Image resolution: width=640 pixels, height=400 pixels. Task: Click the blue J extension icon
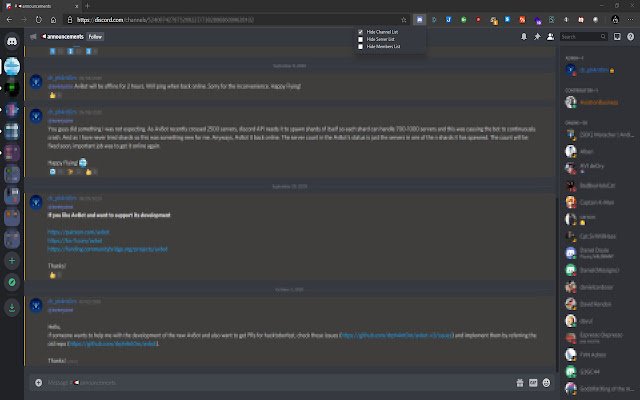(x=449, y=20)
